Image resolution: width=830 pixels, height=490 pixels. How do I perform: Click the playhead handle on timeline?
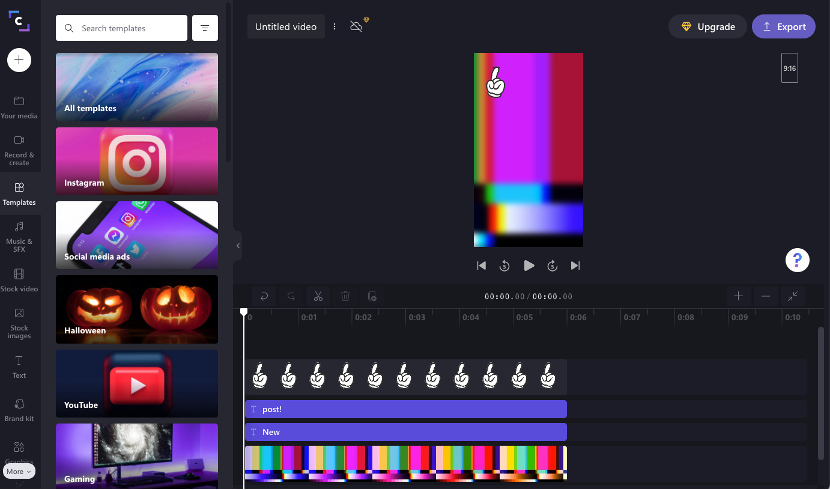click(x=243, y=312)
